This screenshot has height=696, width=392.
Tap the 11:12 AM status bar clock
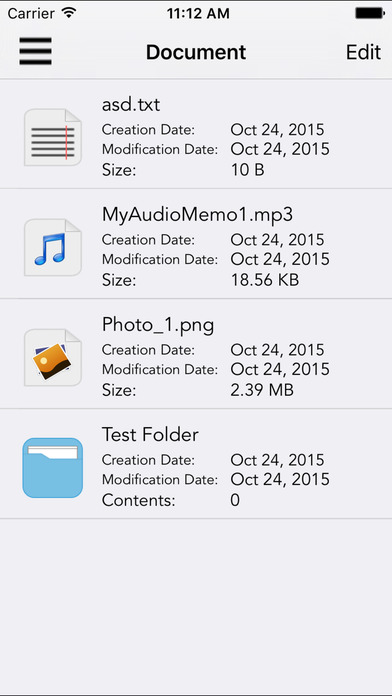click(x=198, y=13)
